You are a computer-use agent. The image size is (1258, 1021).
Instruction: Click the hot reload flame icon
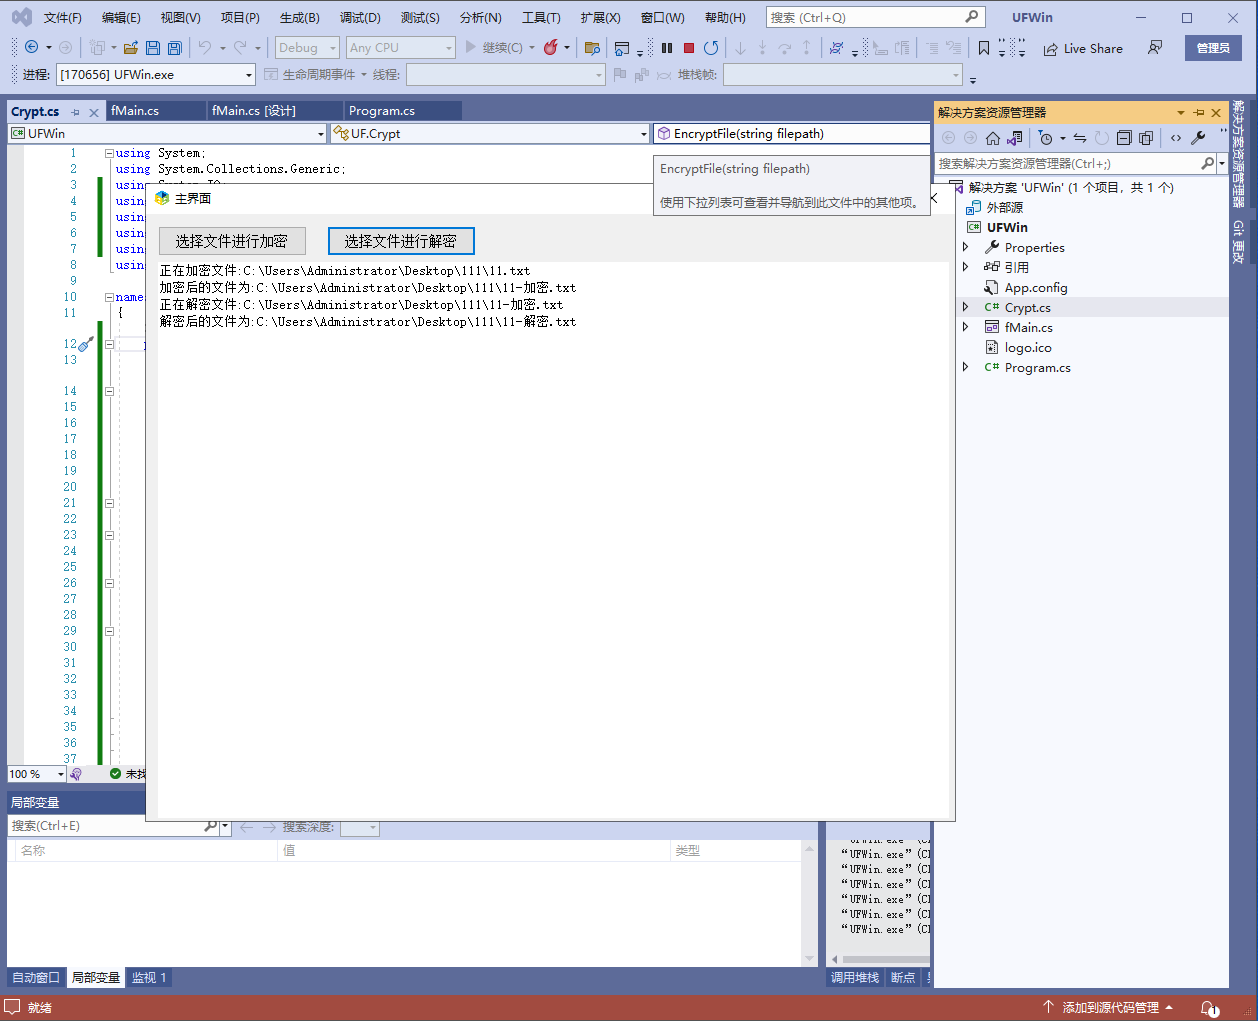(550, 47)
